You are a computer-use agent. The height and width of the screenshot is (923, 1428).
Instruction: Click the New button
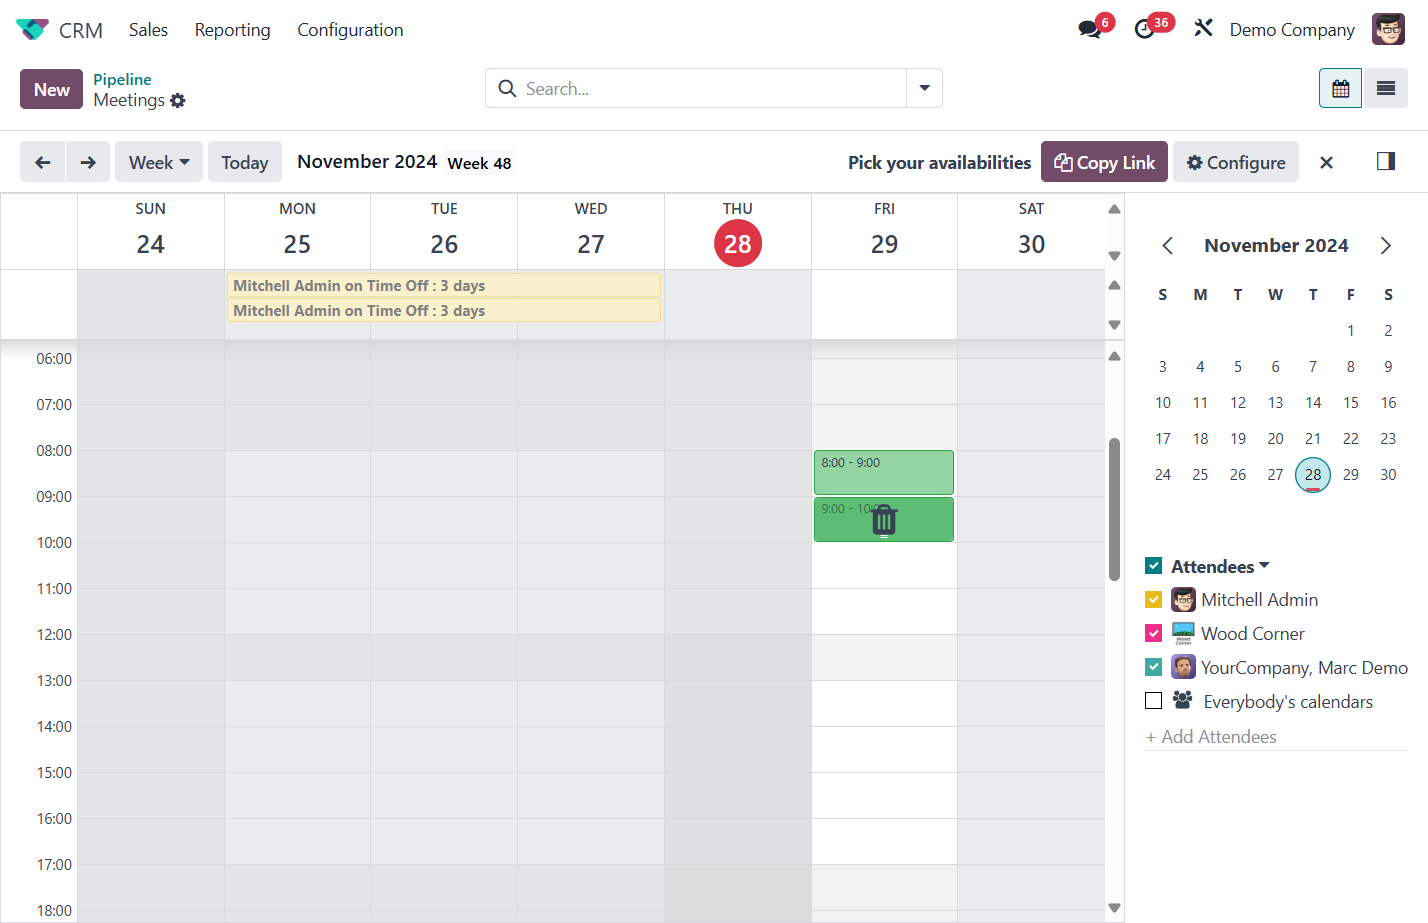click(x=51, y=89)
